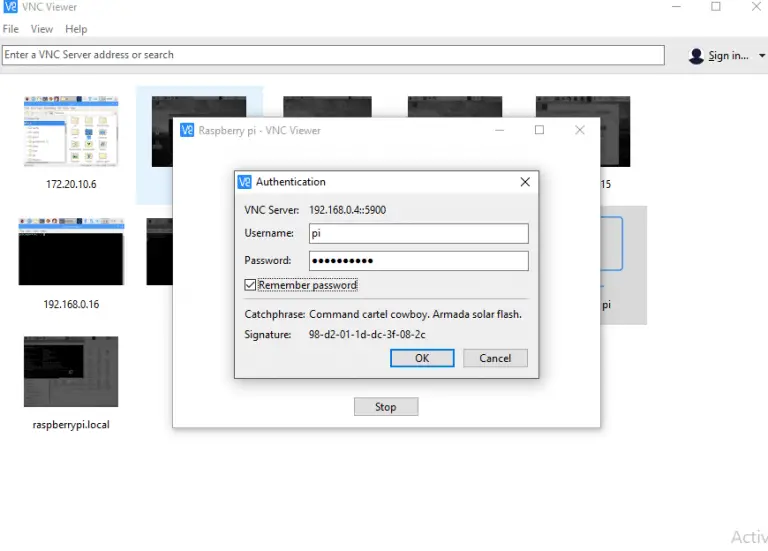The width and height of the screenshot is (768, 551).
Task: Click the 192.168.0.4::5900 server address text
Action: (x=347, y=210)
